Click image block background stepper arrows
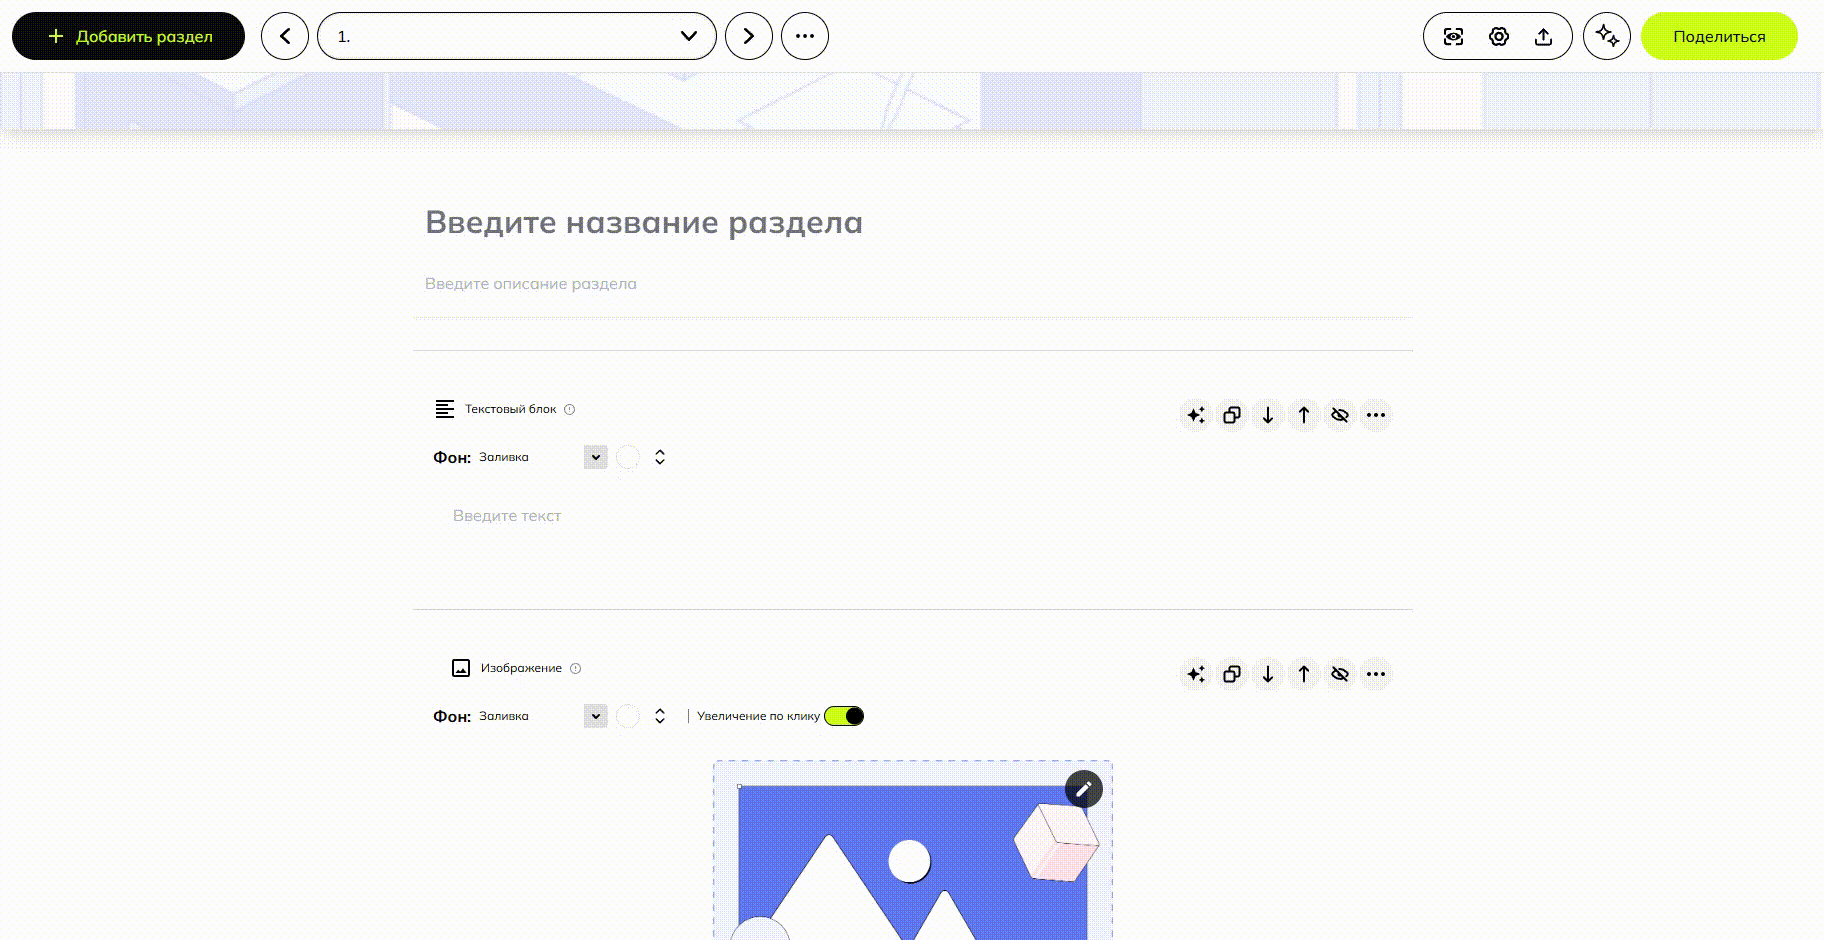 [x=660, y=716]
